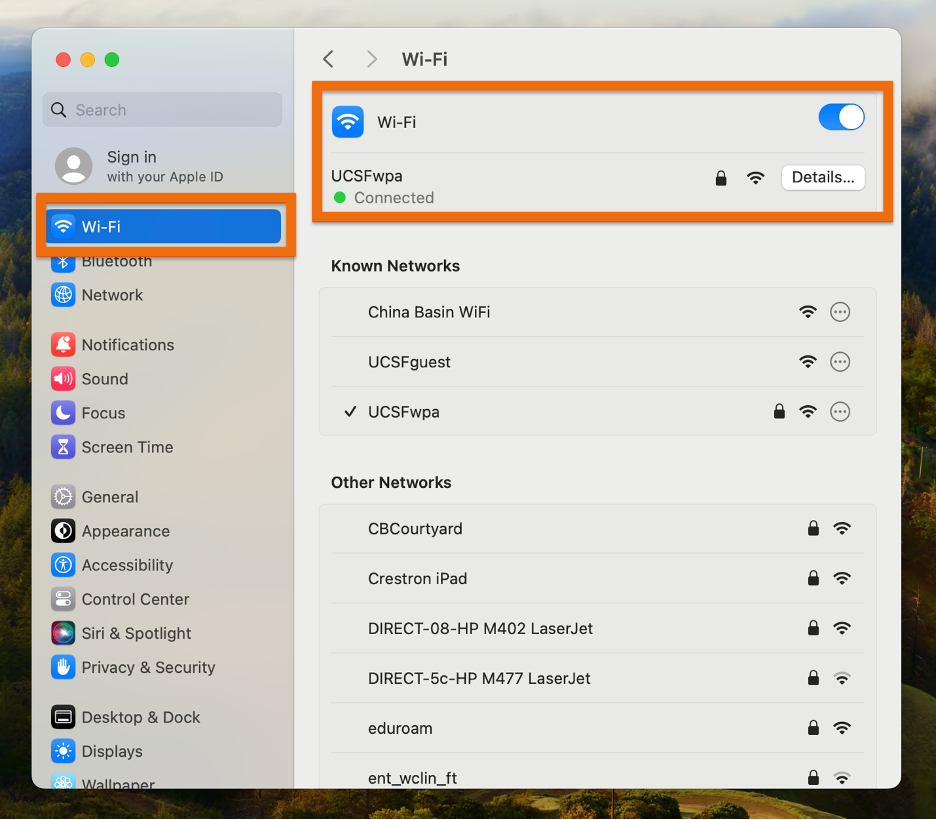Screen dimensions: 936x820
Task: Click lock icon for eduroam
Action: (813, 727)
